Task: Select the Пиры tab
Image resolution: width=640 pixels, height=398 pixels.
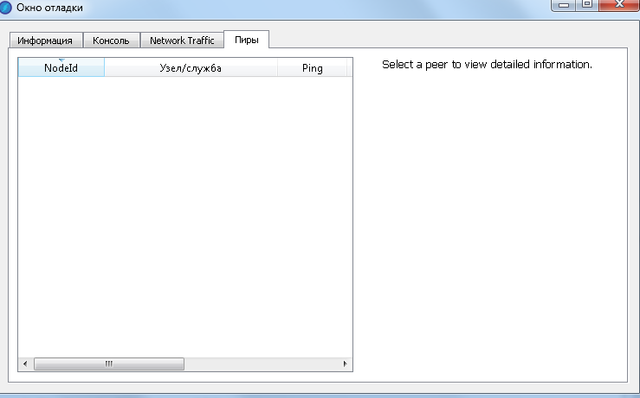Action: pos(247,40)
